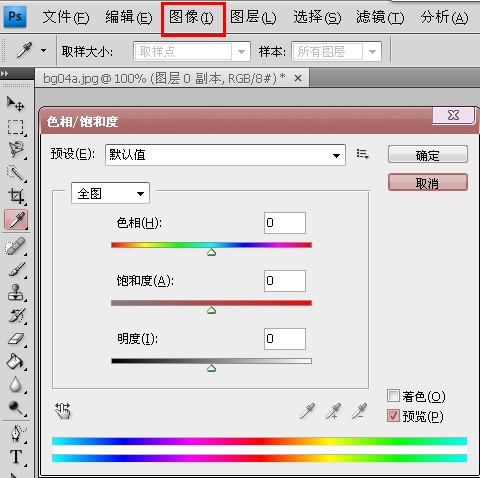Click the 明度 lightness slider handle
Viewport: 480px width, 478px height.
tap(211, 369)
